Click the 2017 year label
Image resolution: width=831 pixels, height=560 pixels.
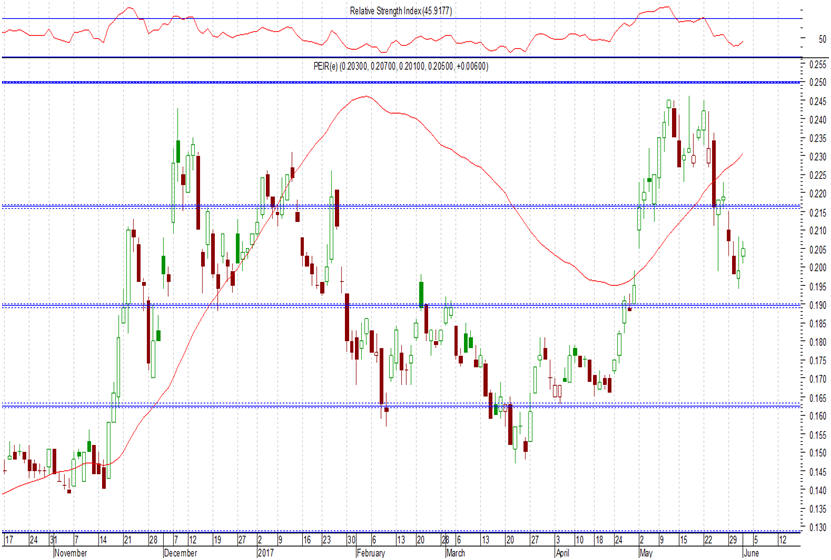pos(266,553)
